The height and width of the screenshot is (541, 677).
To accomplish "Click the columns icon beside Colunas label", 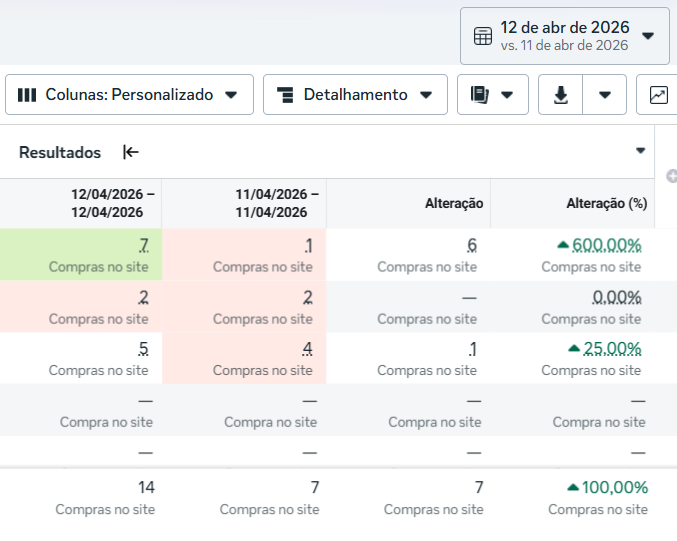I will pyautogui.click(x=27, y=95).
